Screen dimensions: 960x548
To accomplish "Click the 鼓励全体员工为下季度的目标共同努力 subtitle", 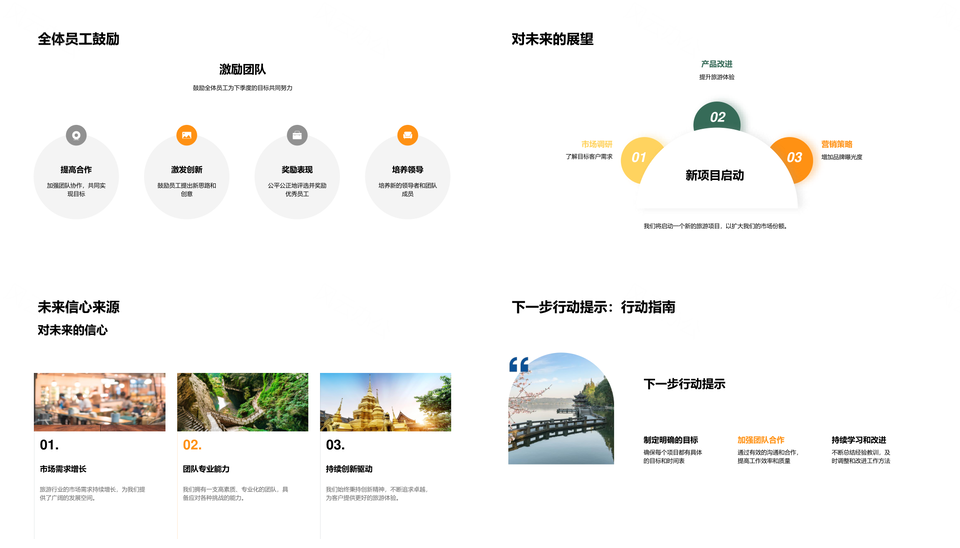I will pos(242,88).
